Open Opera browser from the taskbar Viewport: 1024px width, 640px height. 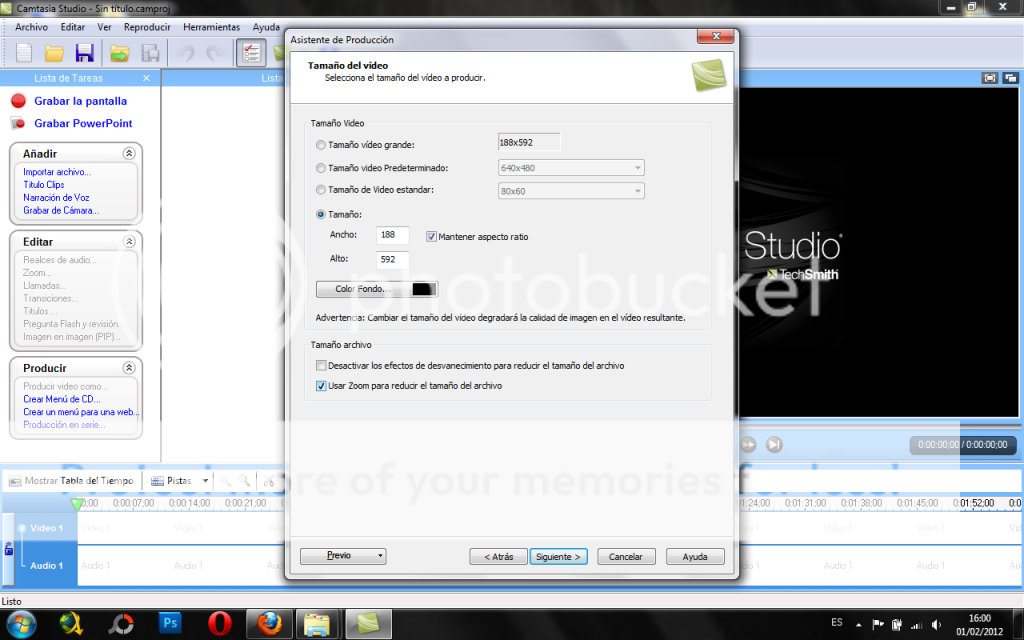tap(220, 624)
